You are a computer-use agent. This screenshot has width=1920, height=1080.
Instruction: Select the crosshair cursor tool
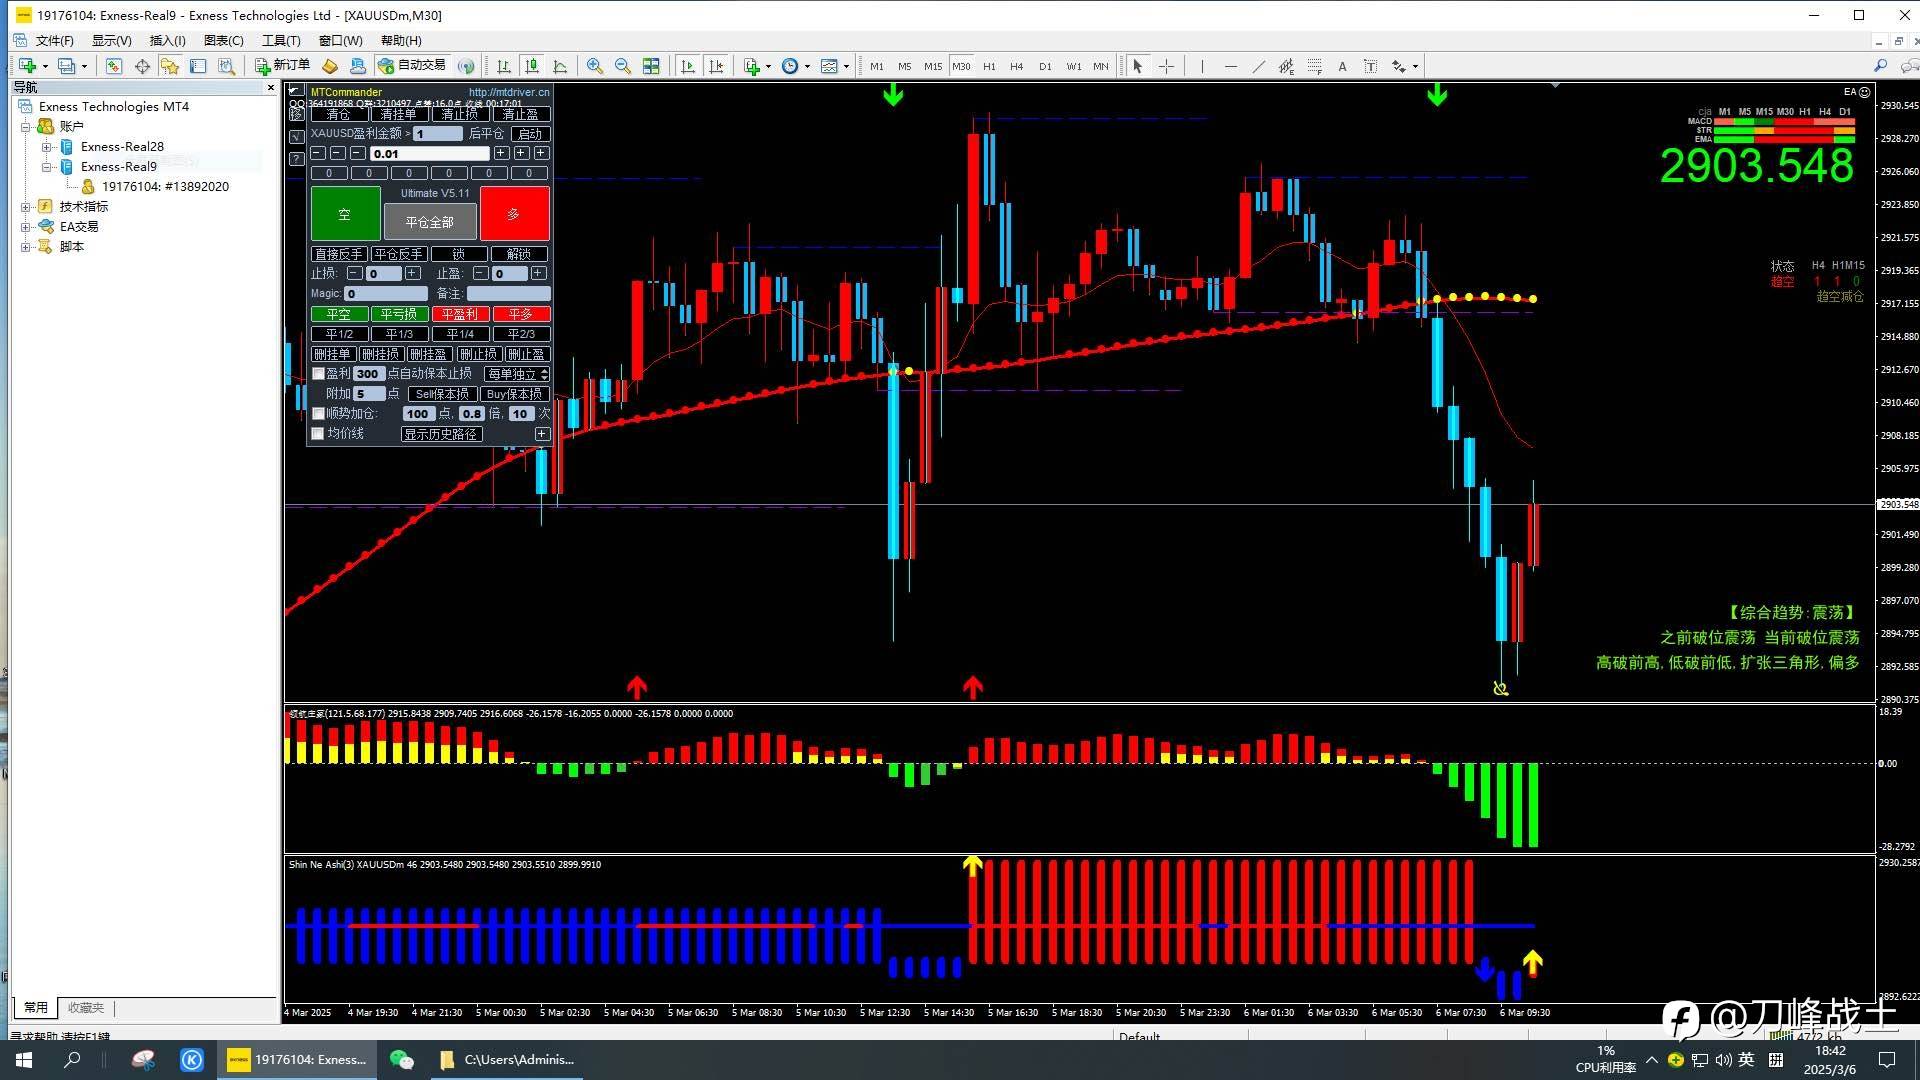(x=1166, y=66)
